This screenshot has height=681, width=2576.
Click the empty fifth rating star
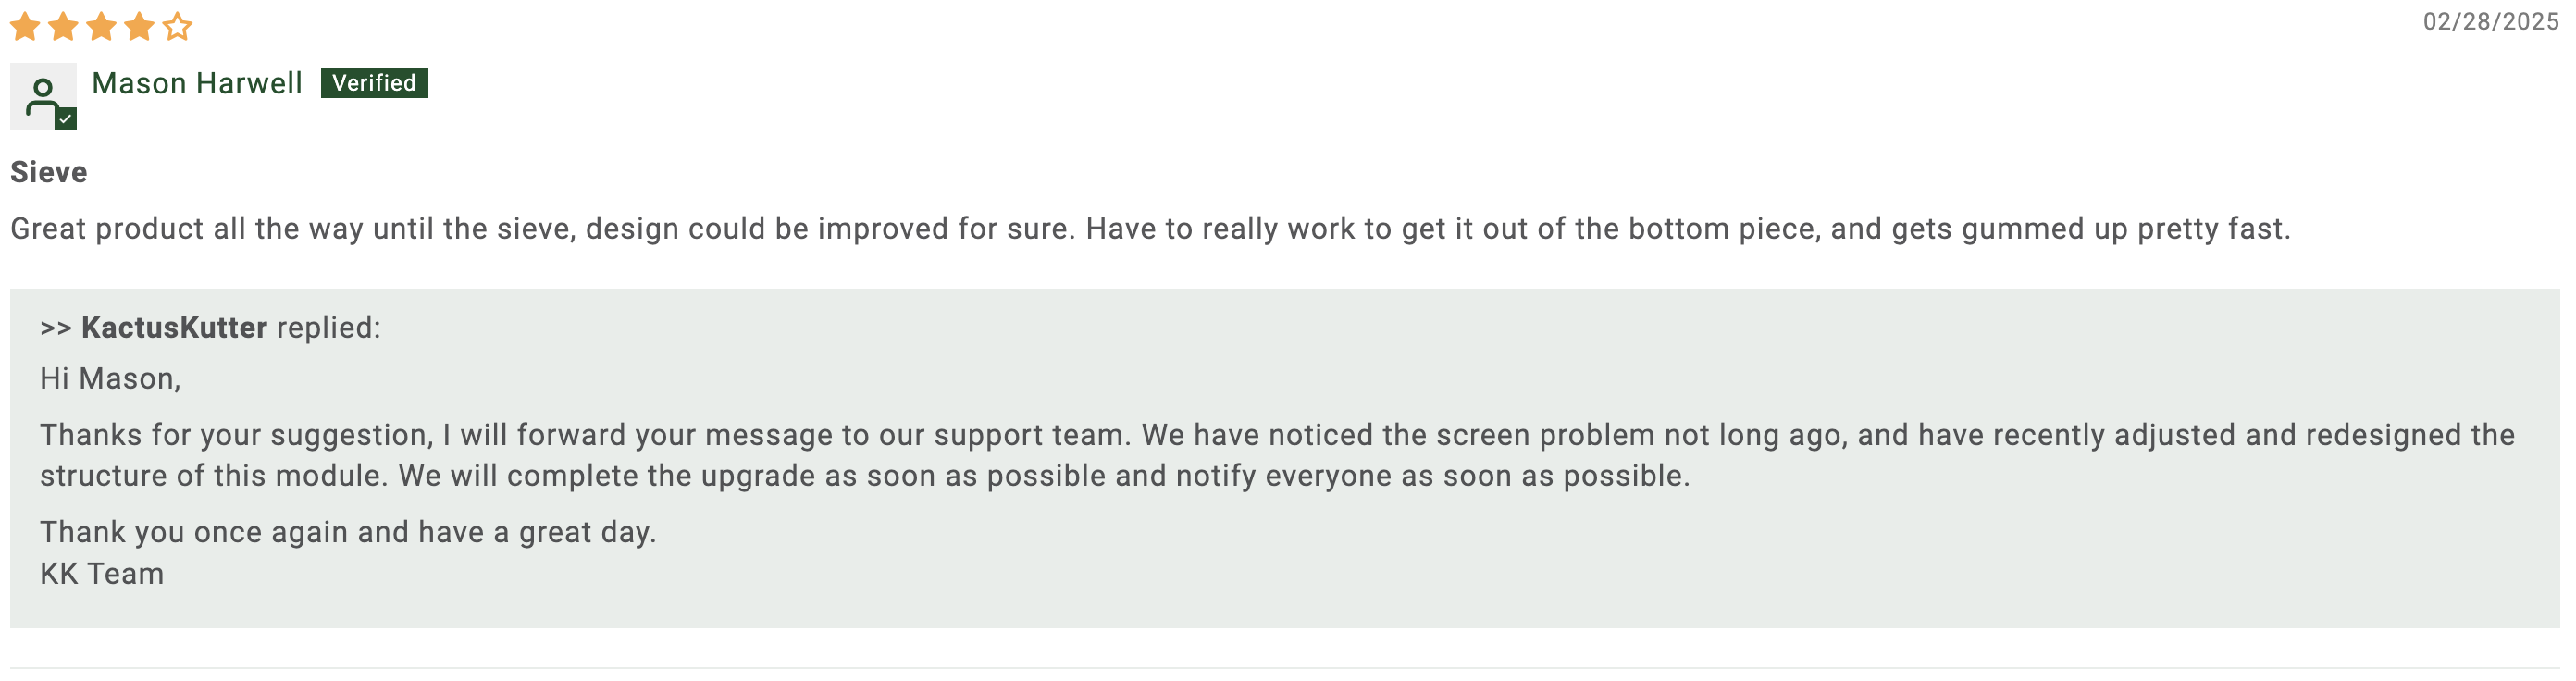(177, 27)
